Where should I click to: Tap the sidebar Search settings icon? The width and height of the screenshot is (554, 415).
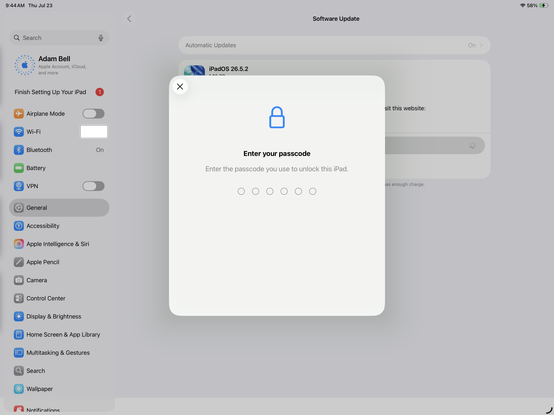[x=19, y=371]
